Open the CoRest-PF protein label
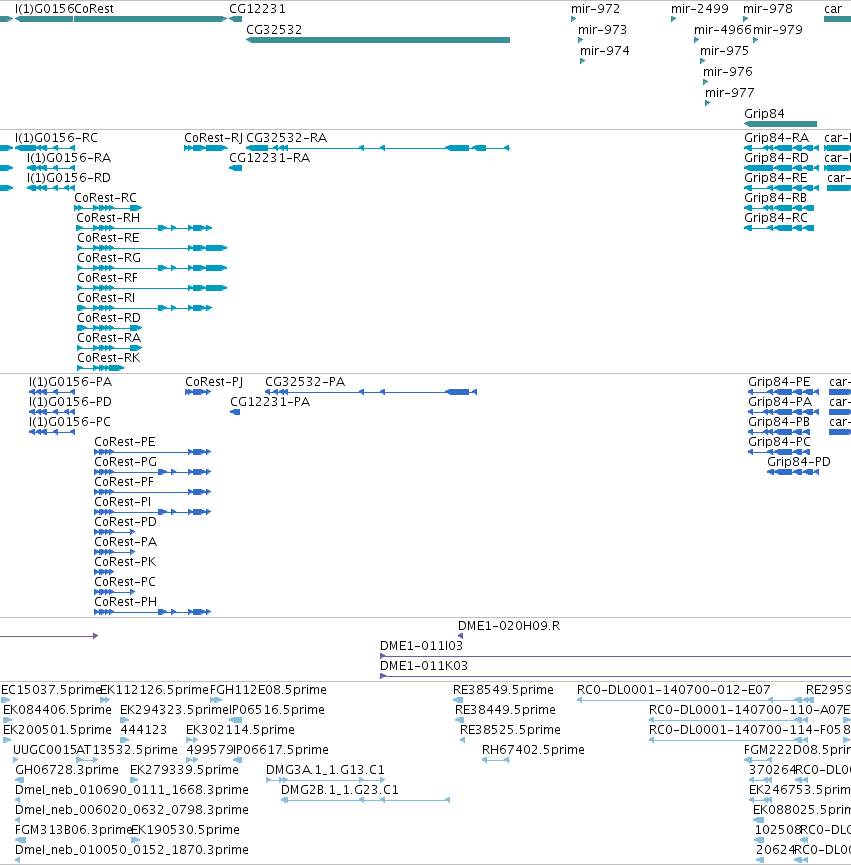The width and height of the screenshot is (851, 865). coord(124,482)
